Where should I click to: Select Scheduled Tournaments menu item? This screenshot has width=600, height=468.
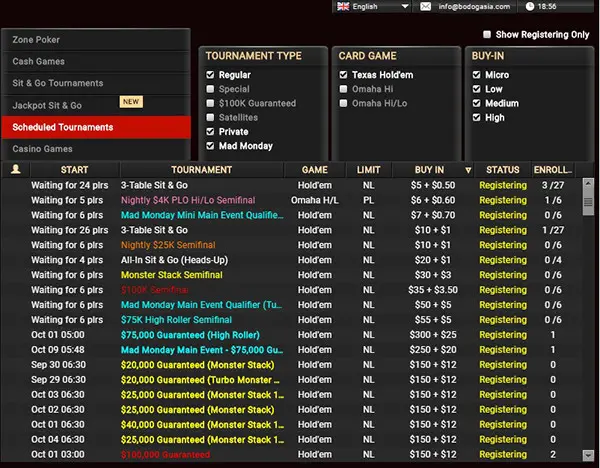point(96,127)
